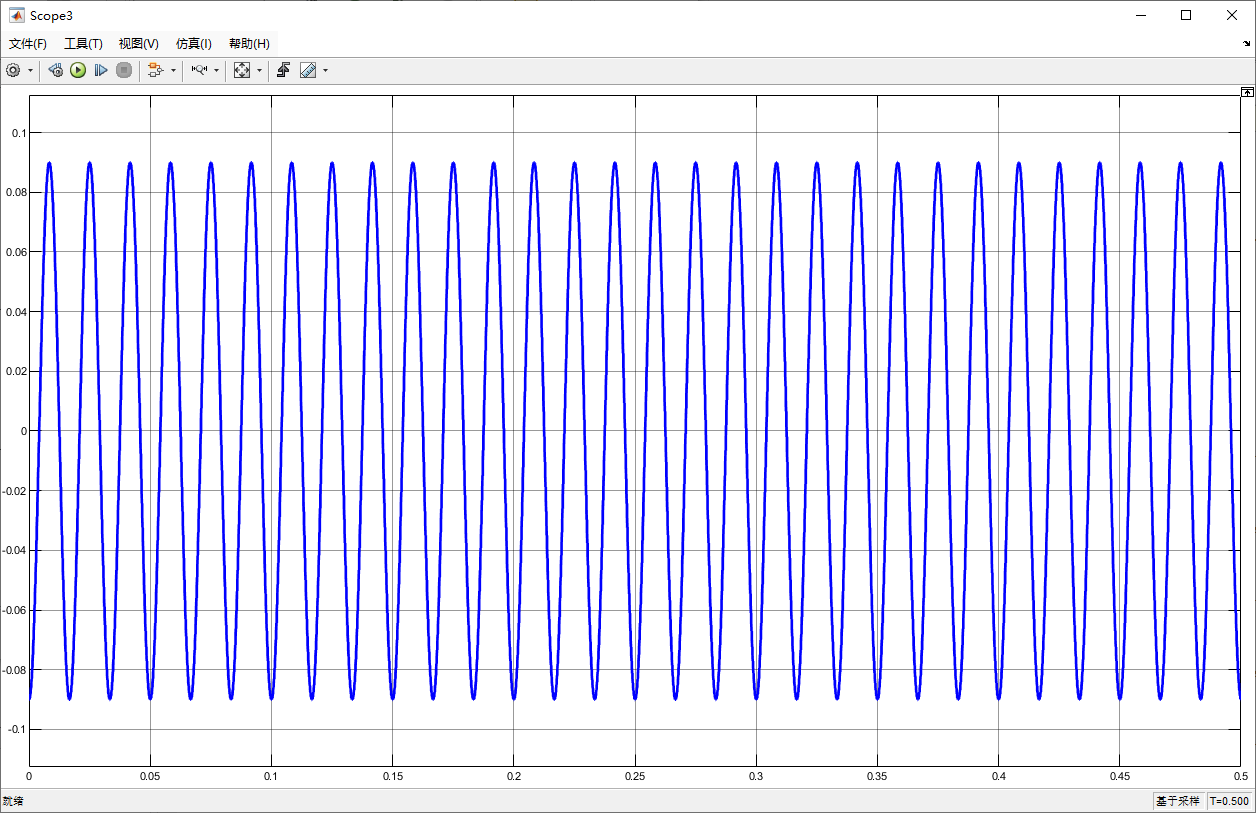
Task: Click the T=0.500 time status field
Action: pos(1229,801)
